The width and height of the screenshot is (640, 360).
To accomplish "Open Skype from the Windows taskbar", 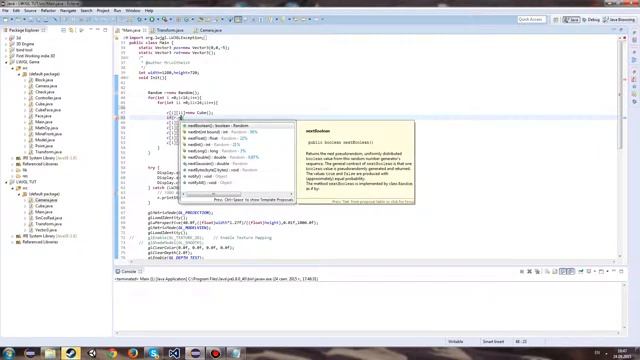I will (153, 353).
